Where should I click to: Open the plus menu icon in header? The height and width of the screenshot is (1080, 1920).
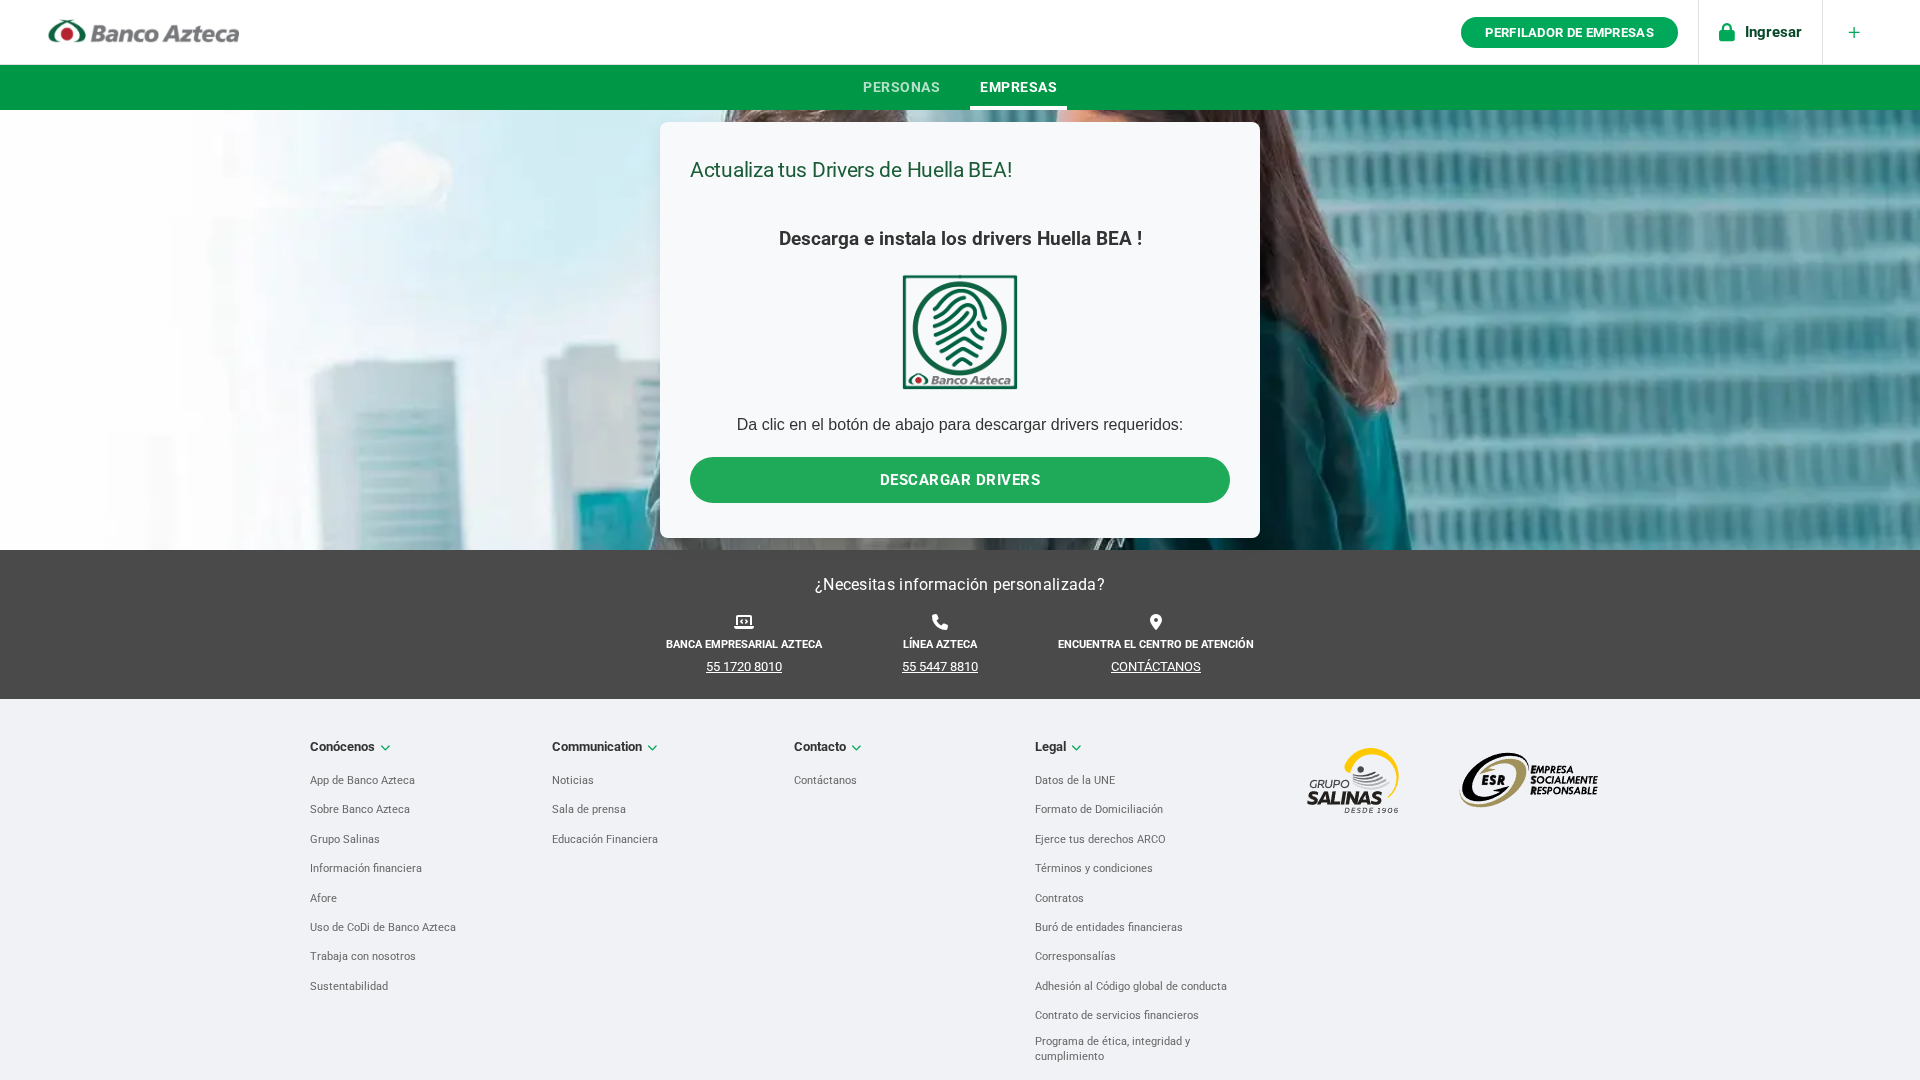[x=1854, y=33]
